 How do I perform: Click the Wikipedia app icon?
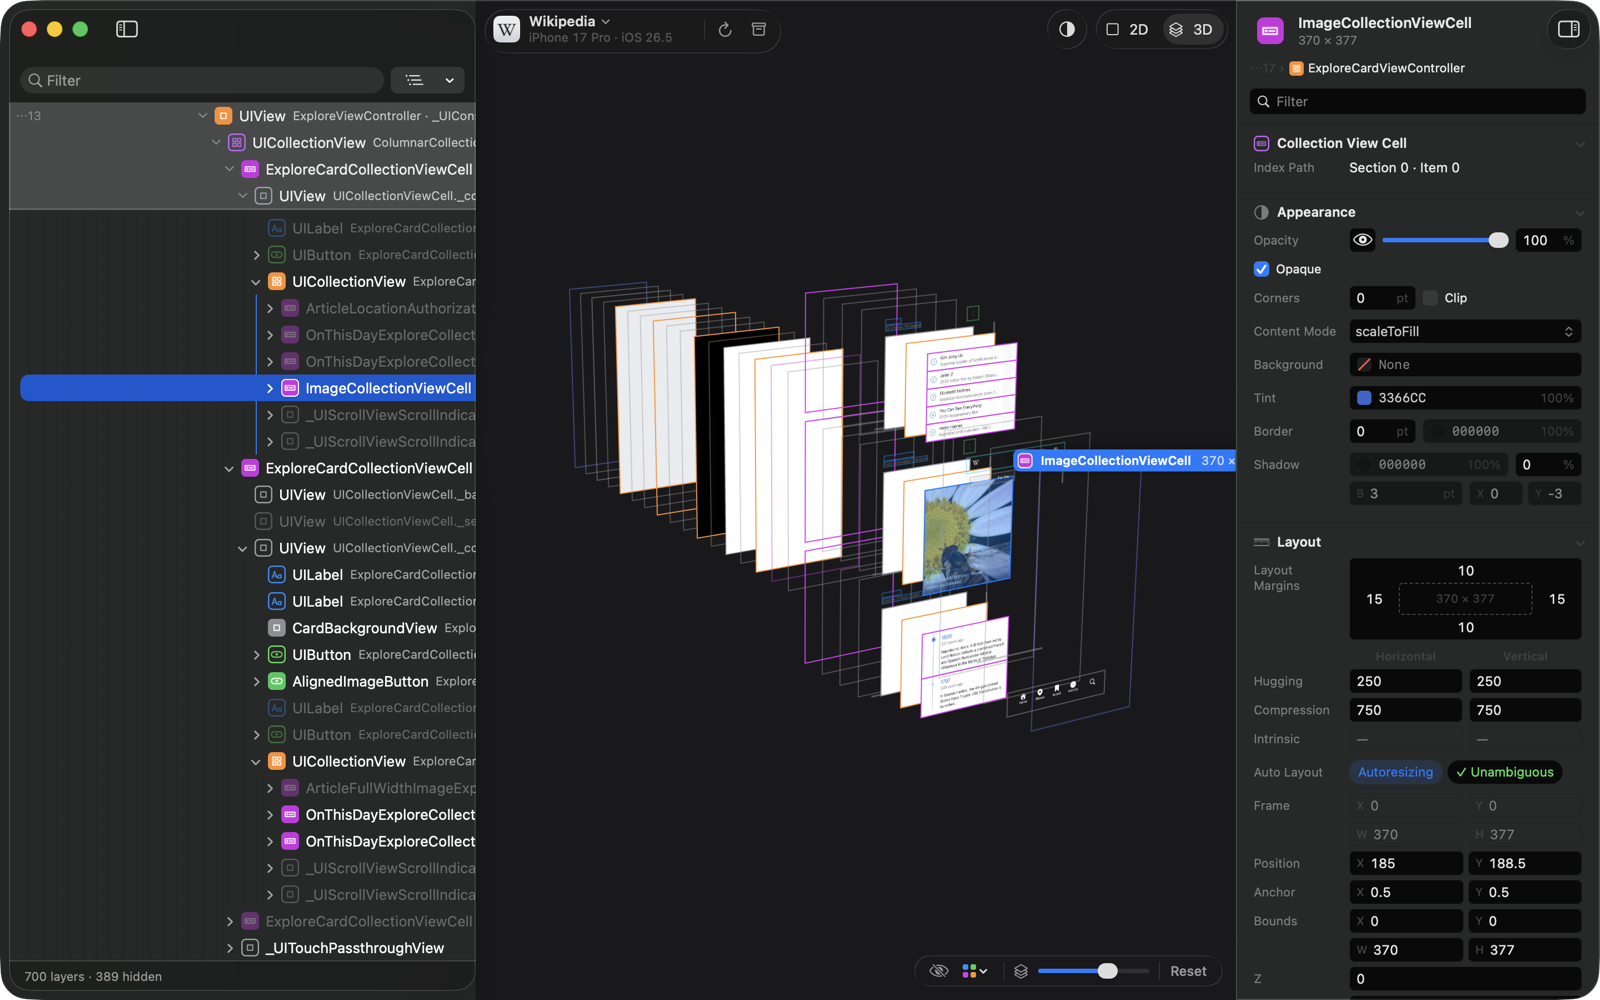pos(507,29)
